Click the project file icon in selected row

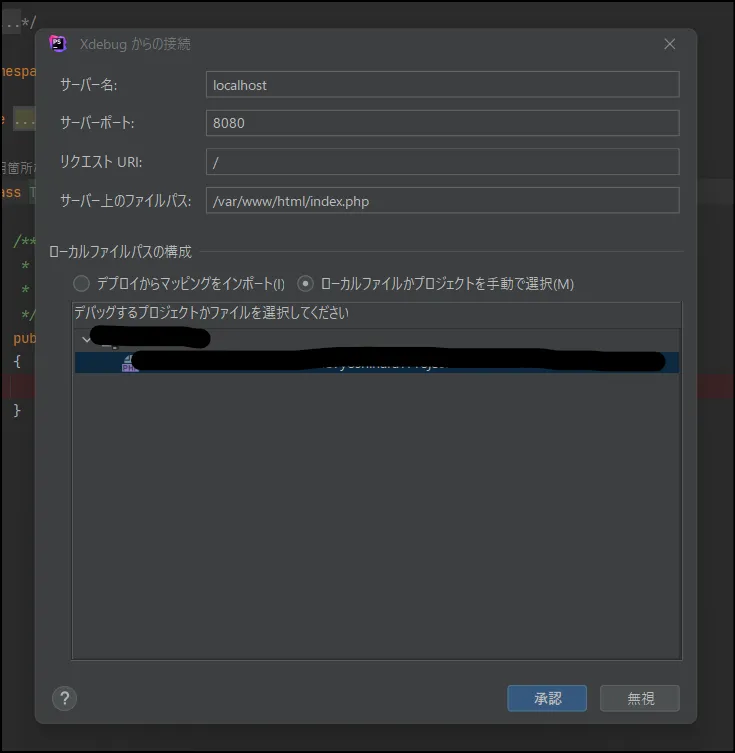point(129,362)
